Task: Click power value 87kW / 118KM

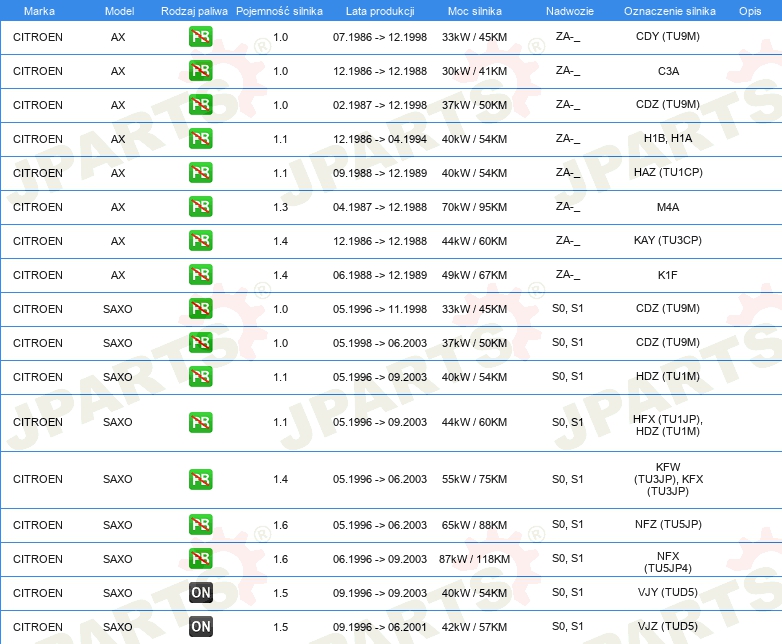Action: tap(474, 559)
